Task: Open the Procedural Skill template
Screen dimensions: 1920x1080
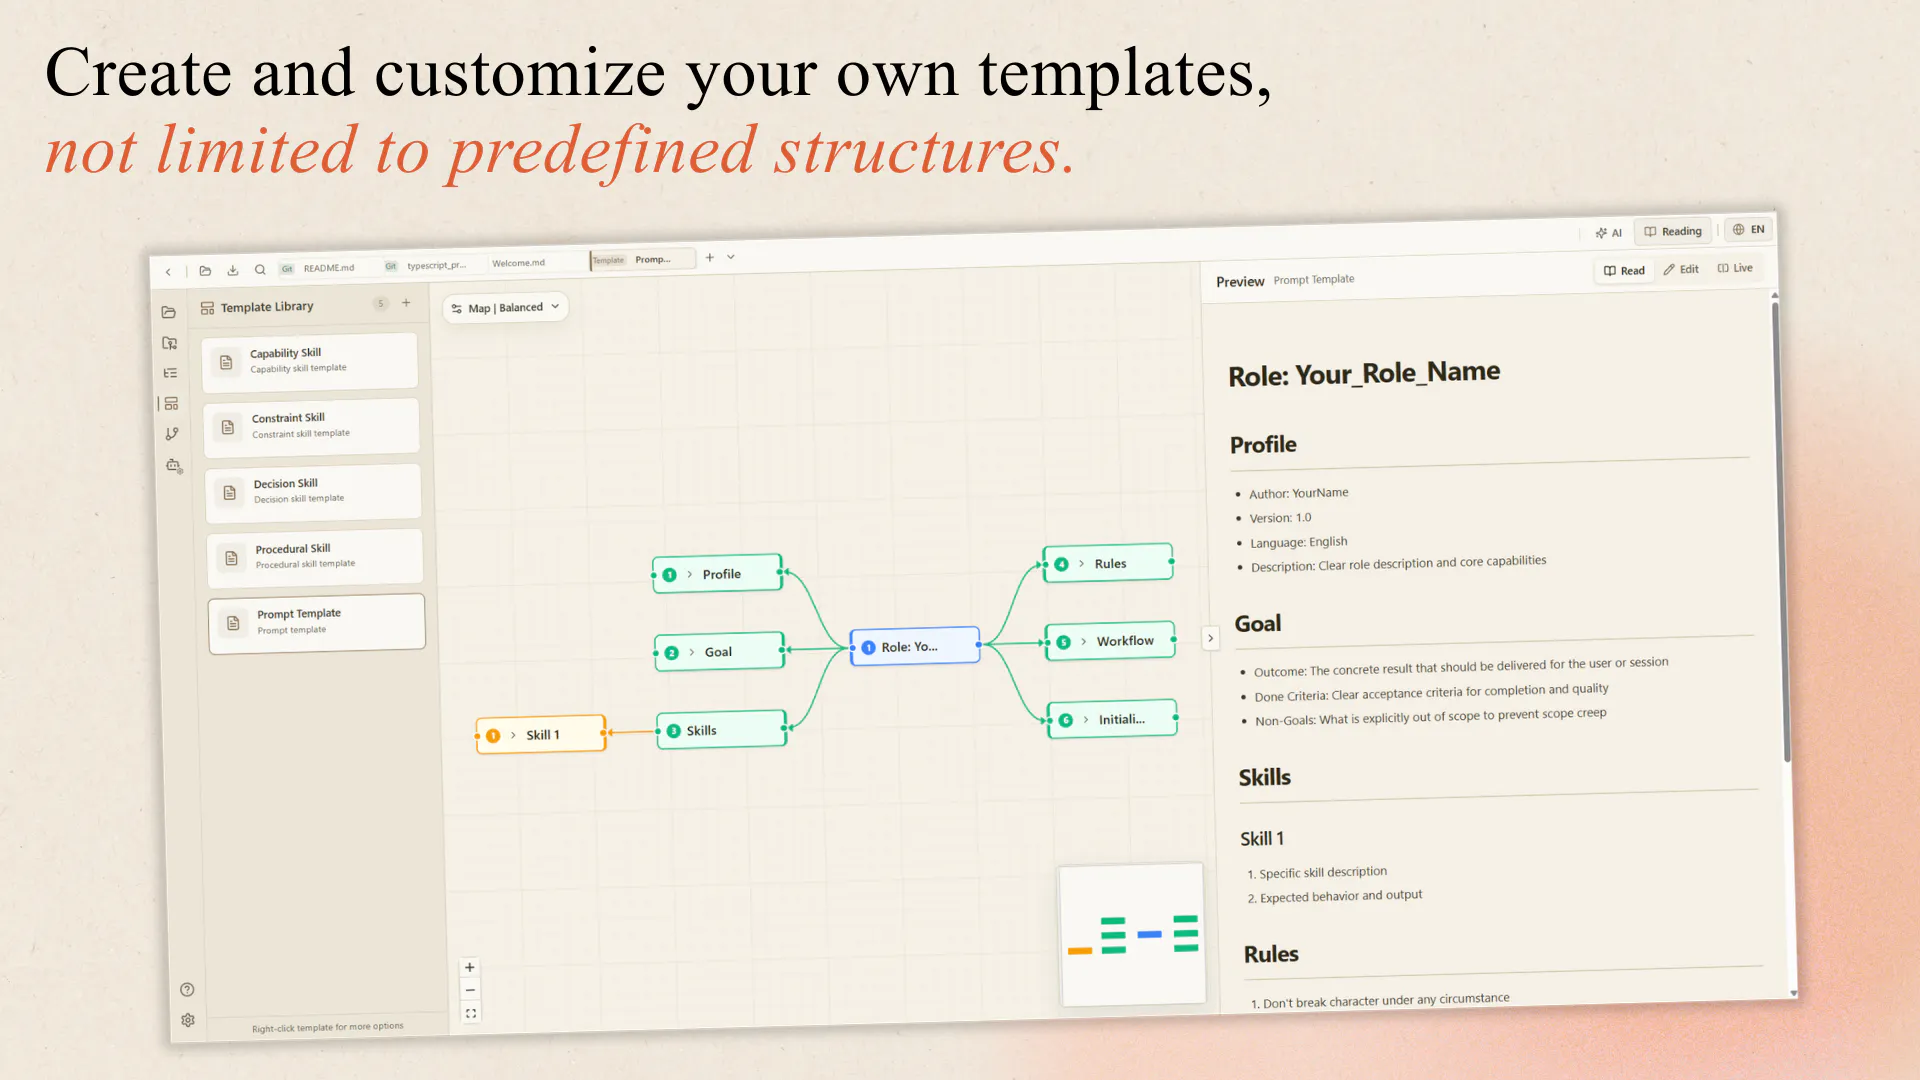Action: pos(315,557)
